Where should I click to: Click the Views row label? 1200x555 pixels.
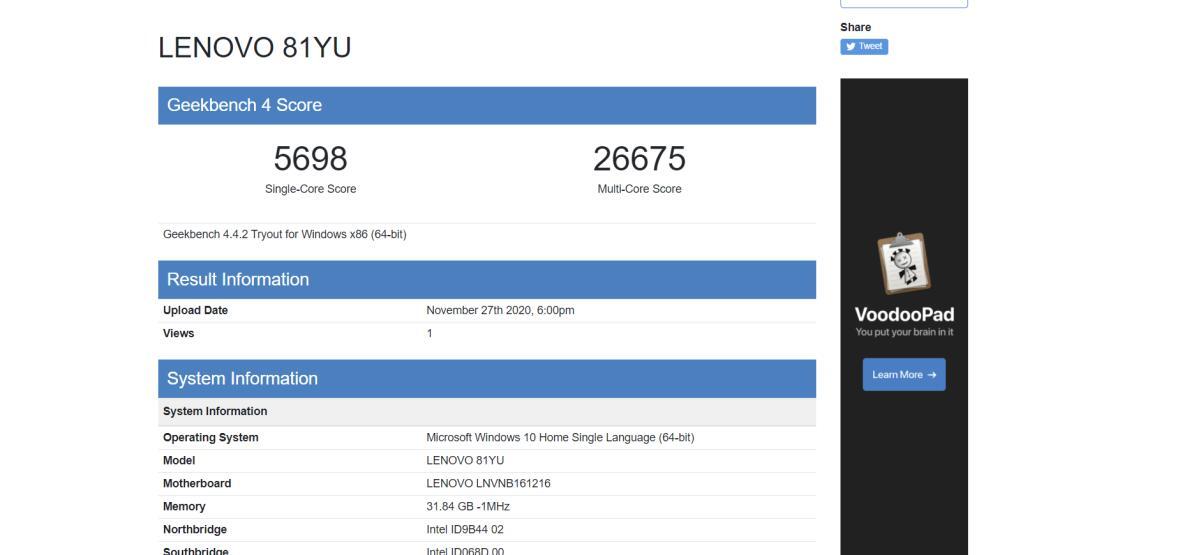click(178, 333)
